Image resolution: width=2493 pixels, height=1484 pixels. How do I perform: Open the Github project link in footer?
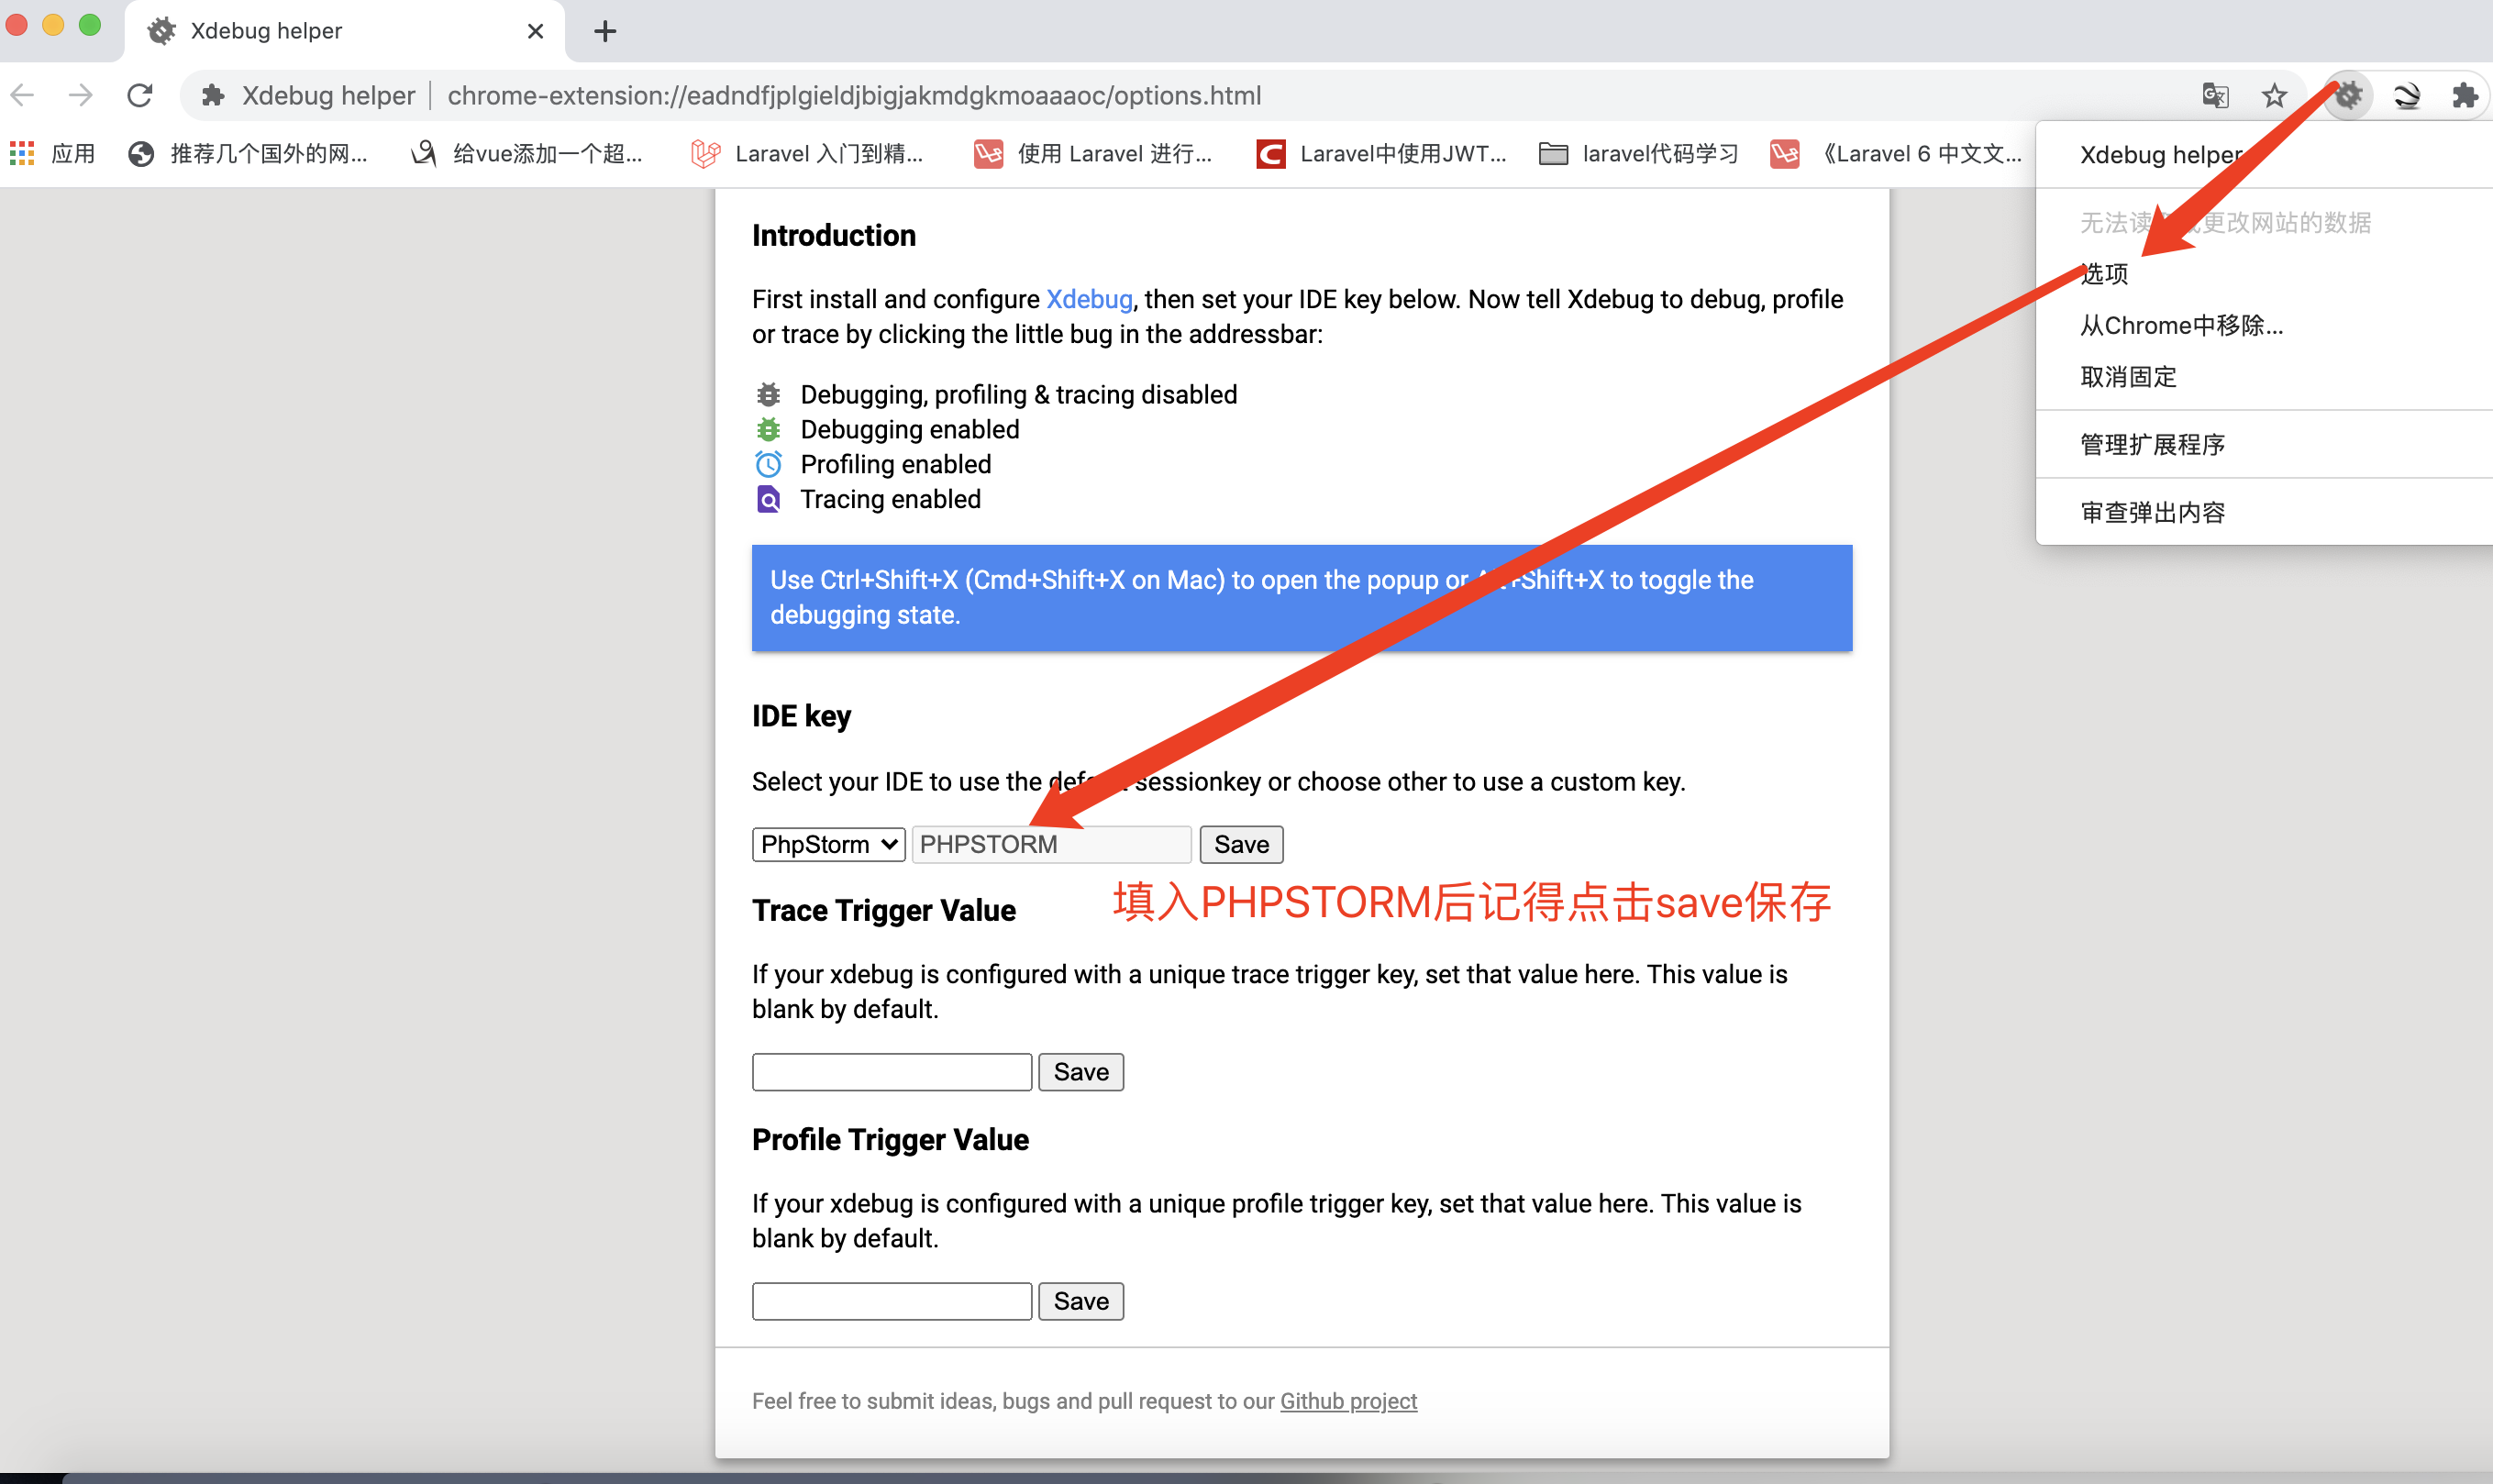(1347, 1400)
